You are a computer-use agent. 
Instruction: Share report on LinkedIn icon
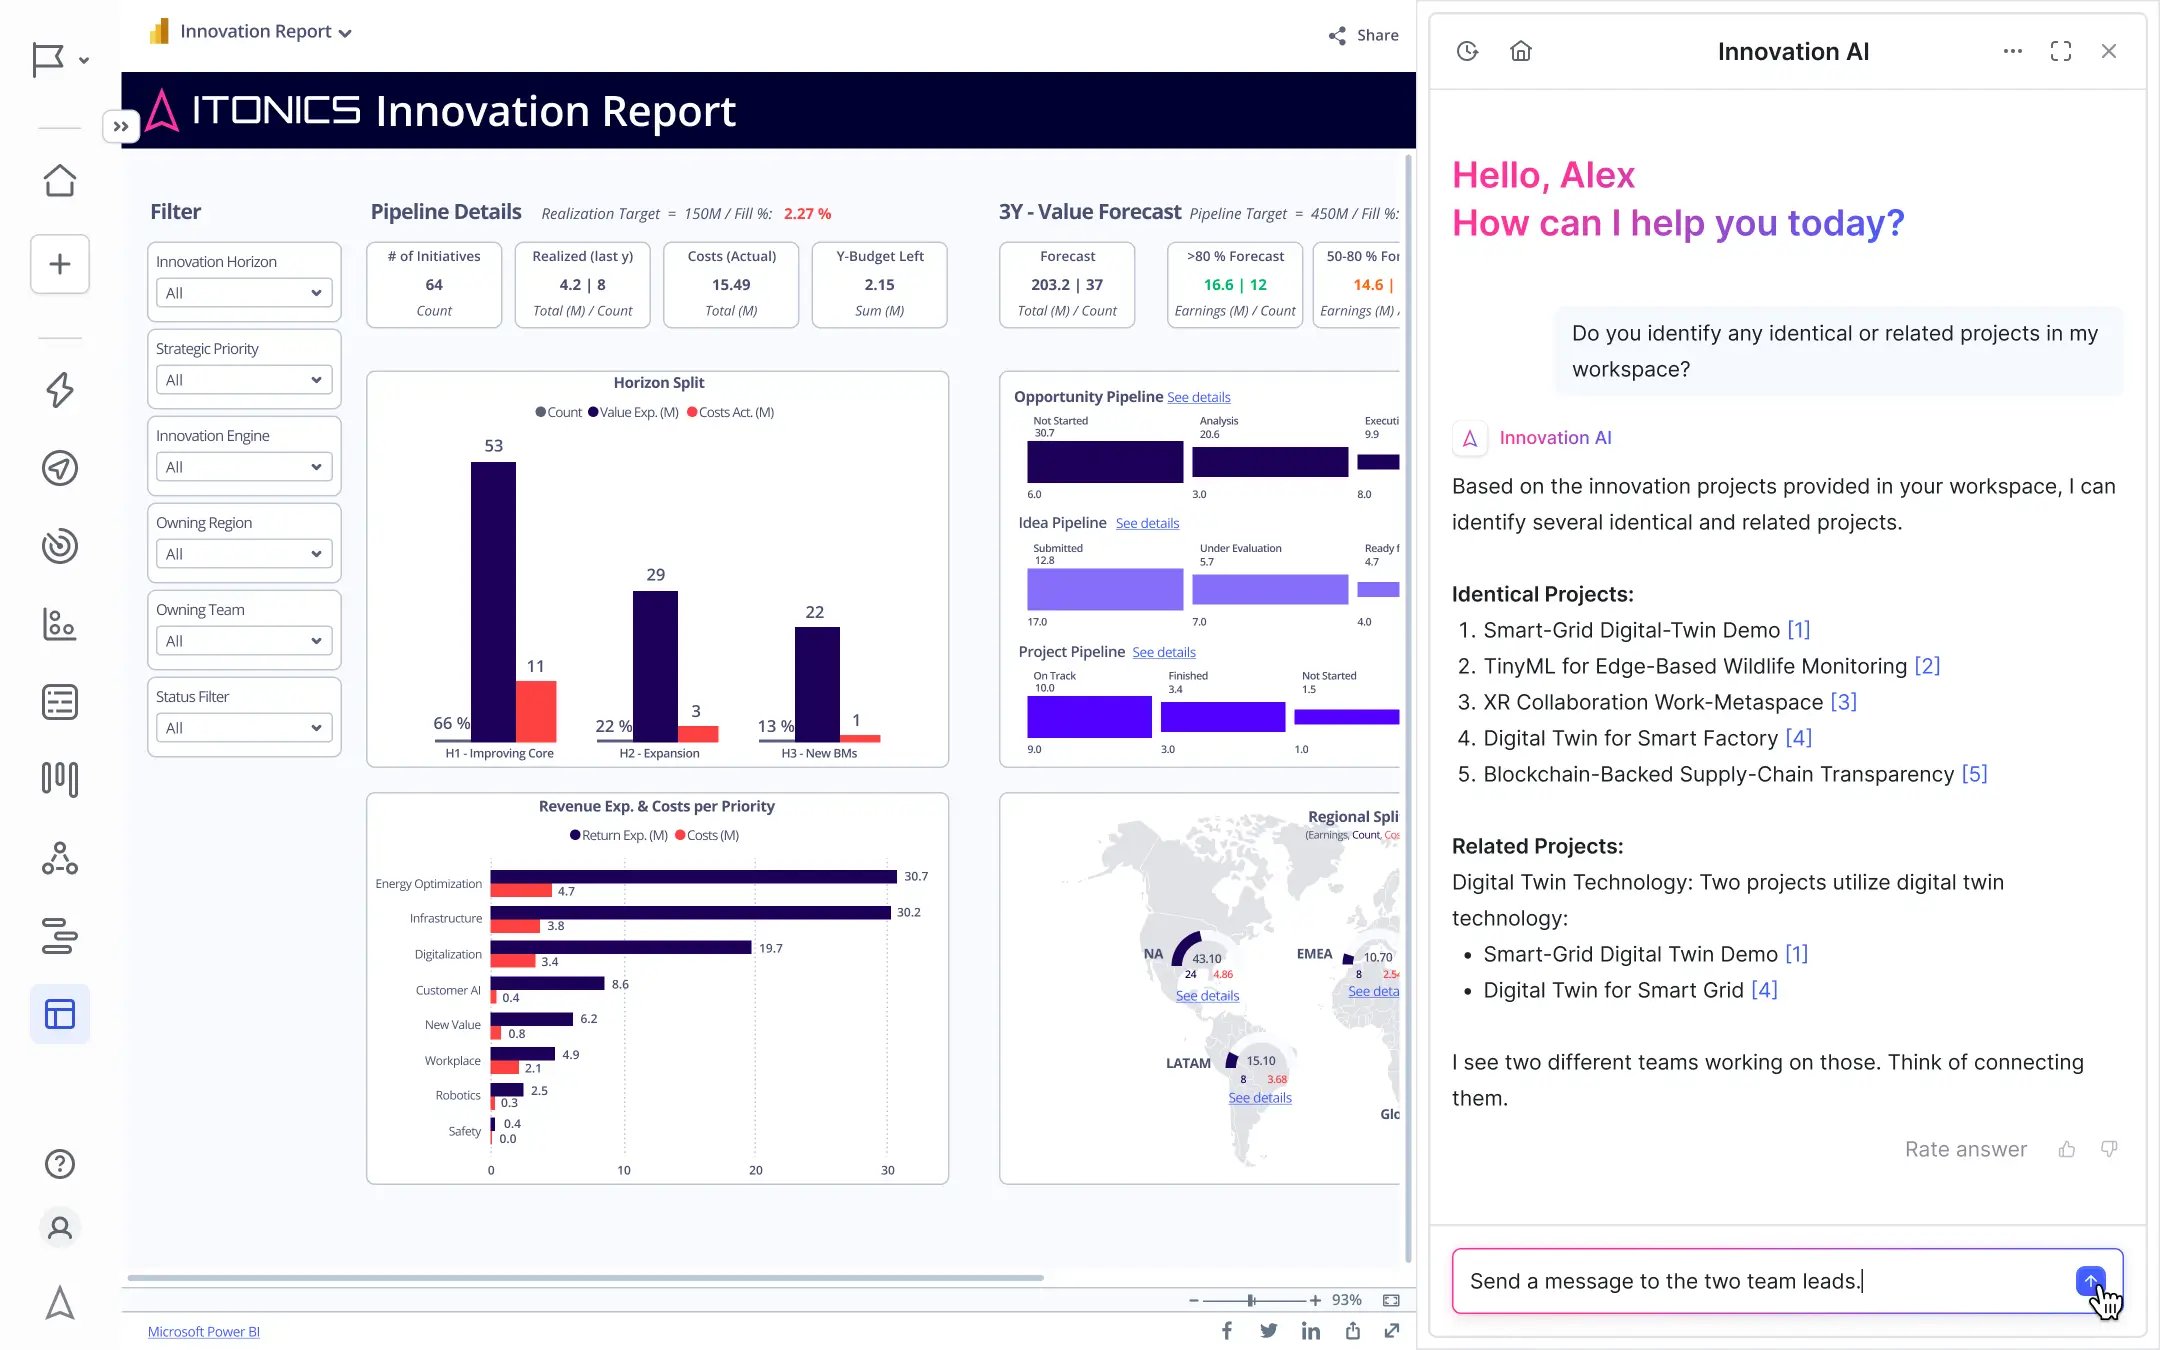coord(1311,1331)
